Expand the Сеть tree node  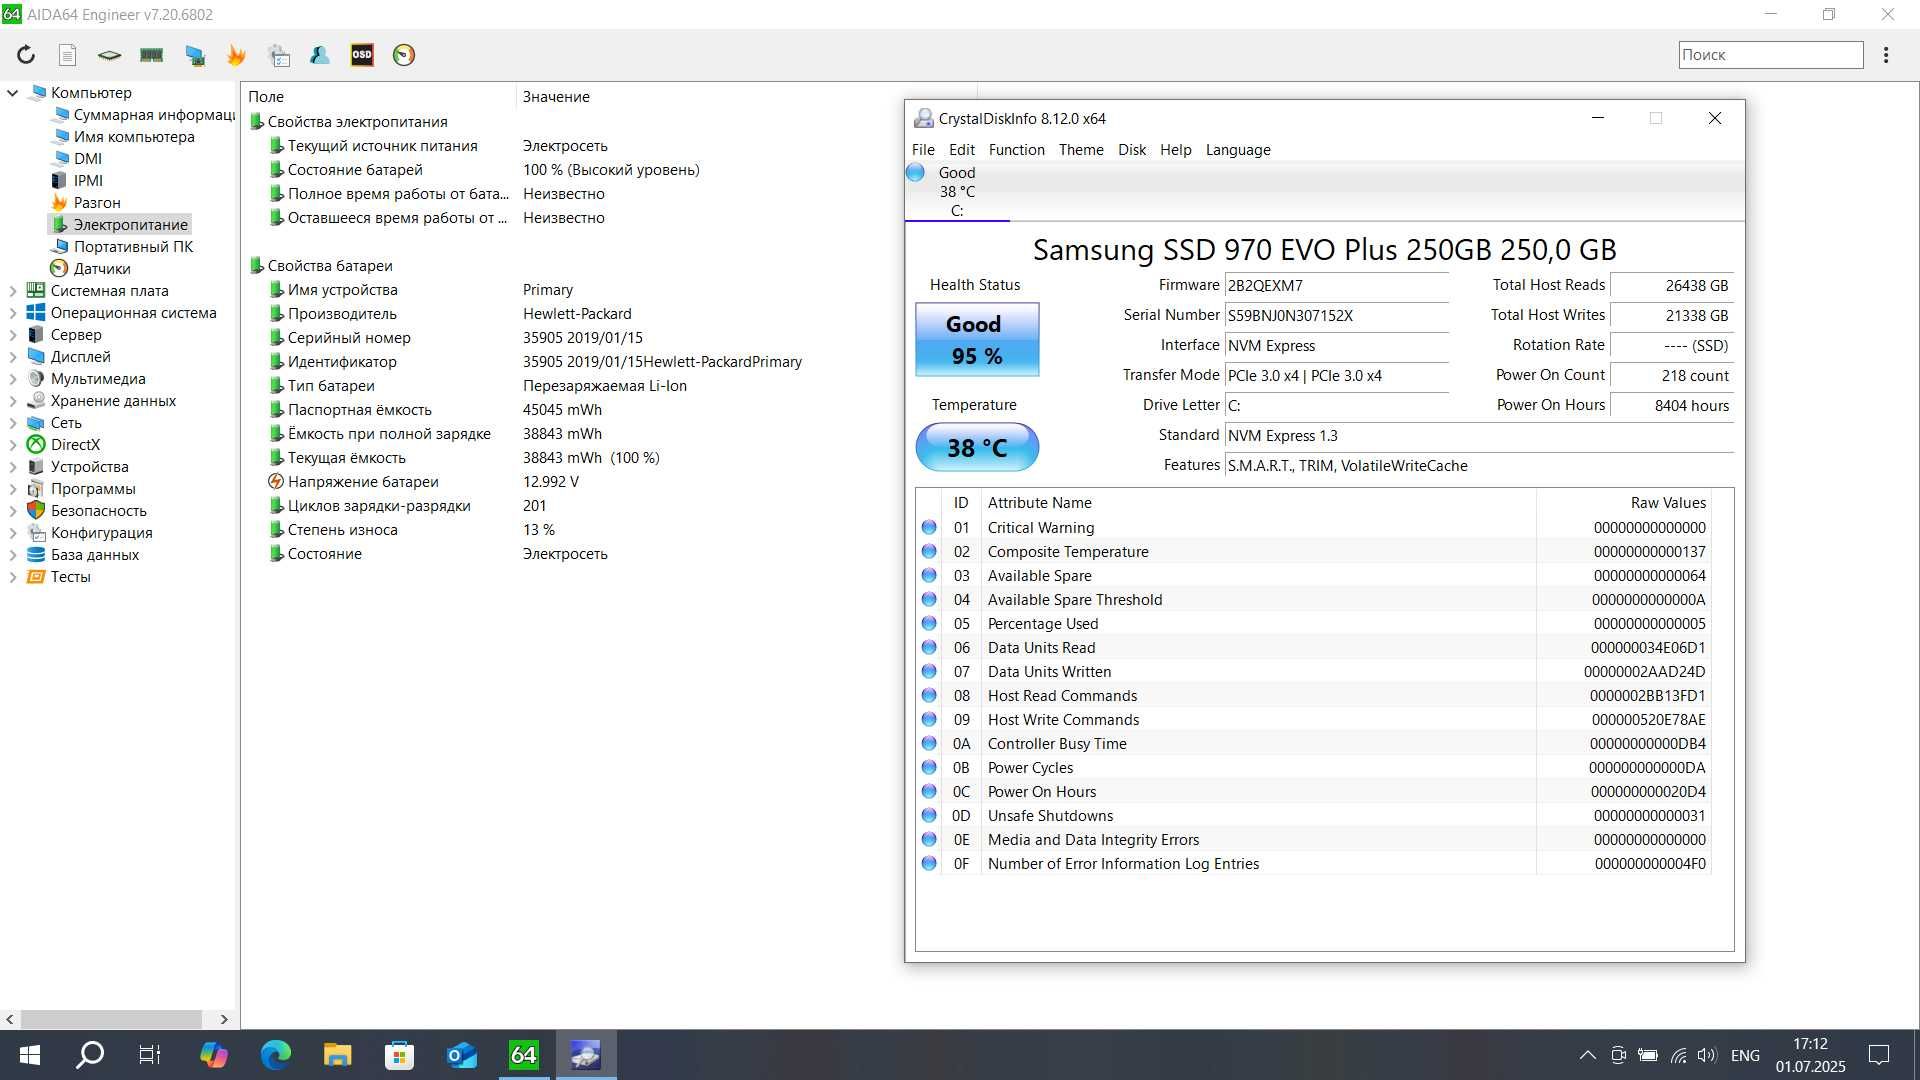pos(12,423)
